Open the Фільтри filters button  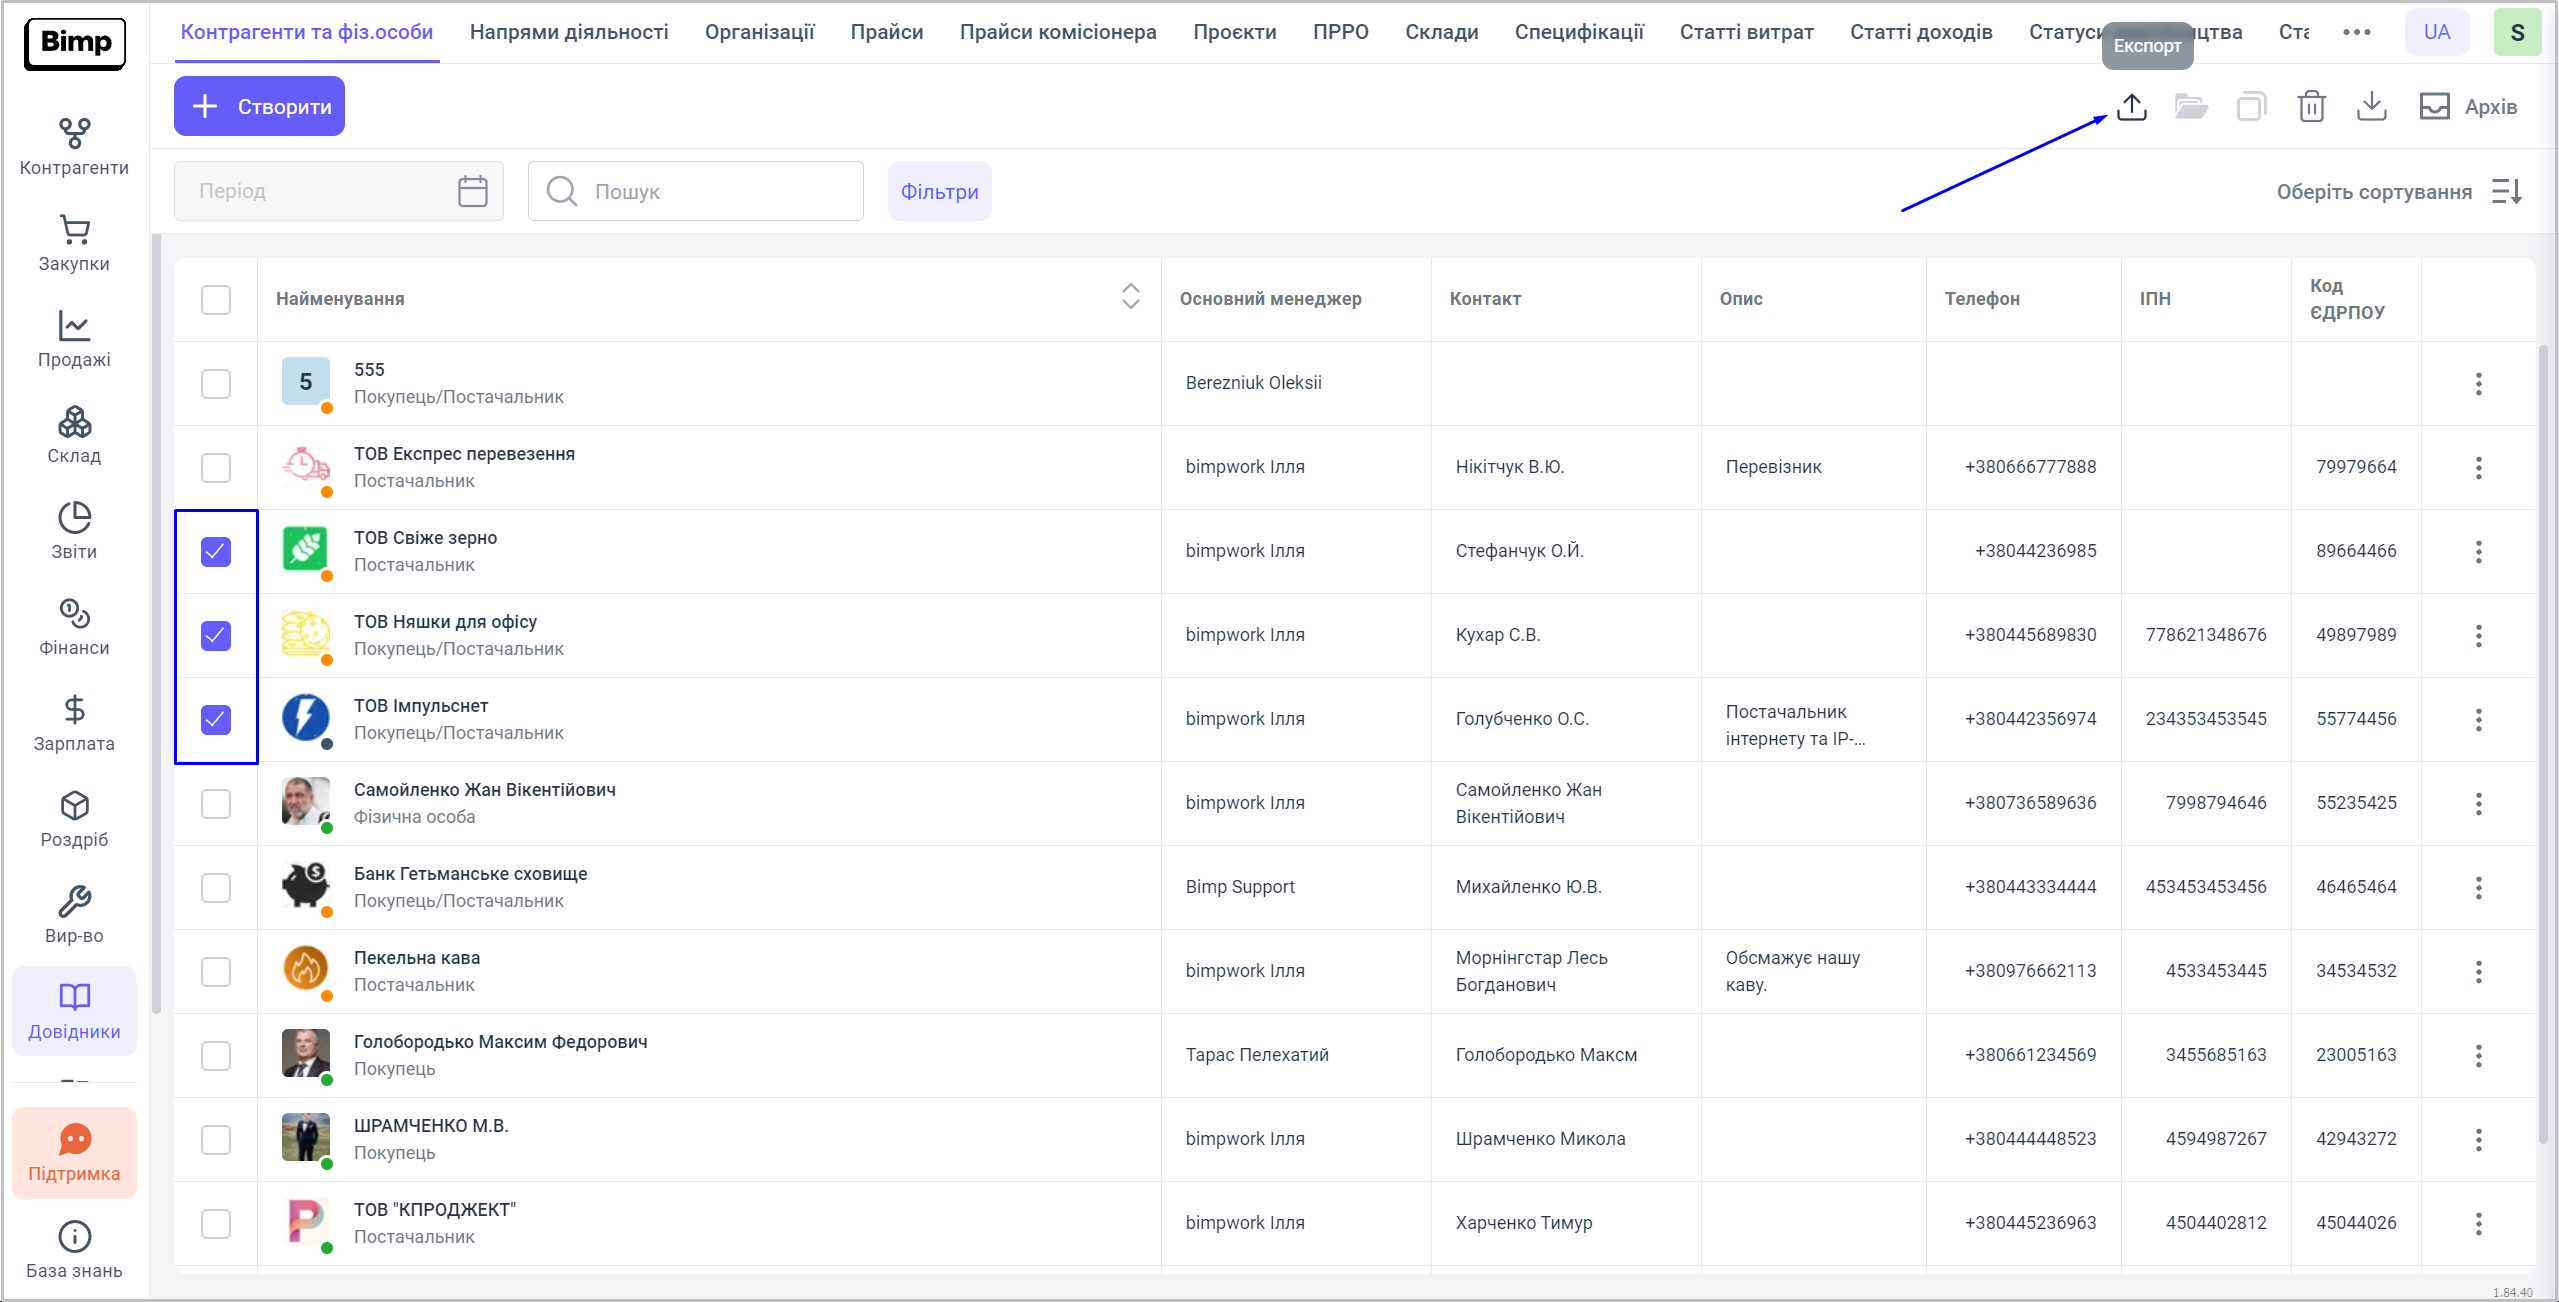[x=939, y=192]
